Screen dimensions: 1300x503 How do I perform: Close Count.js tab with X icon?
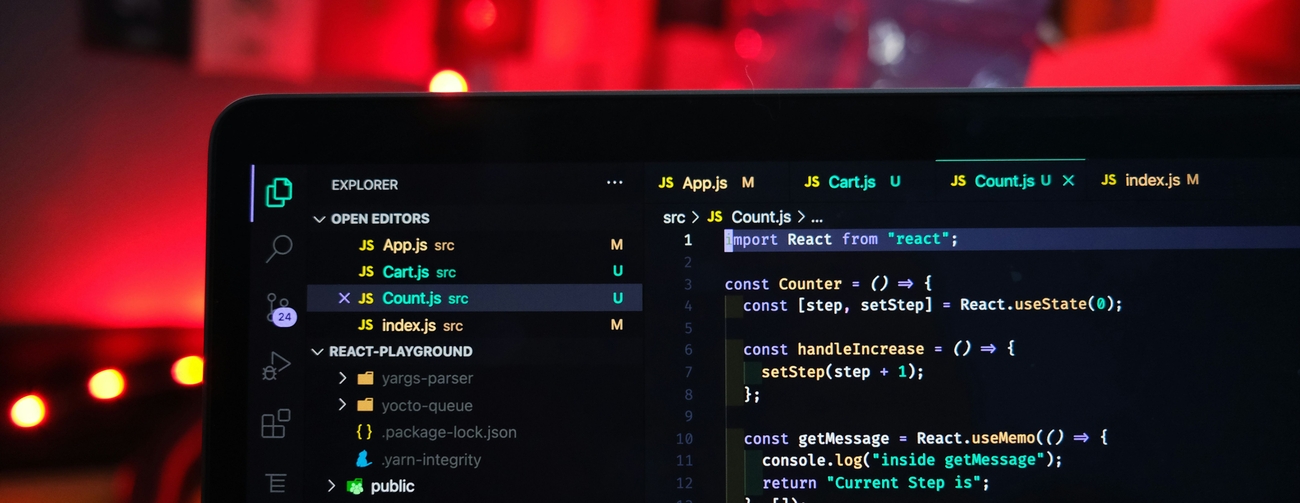1068,181
